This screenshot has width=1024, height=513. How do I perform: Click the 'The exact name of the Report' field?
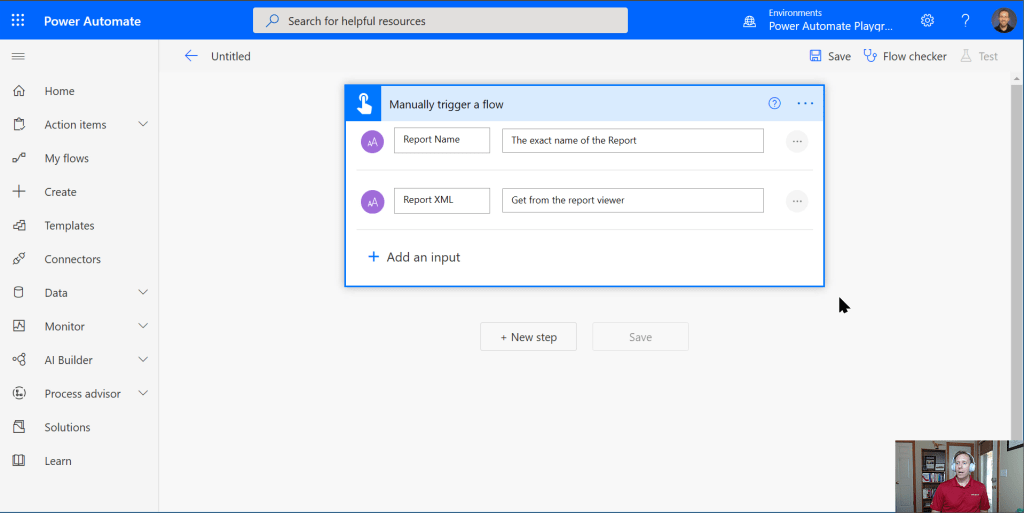(632, 140)
